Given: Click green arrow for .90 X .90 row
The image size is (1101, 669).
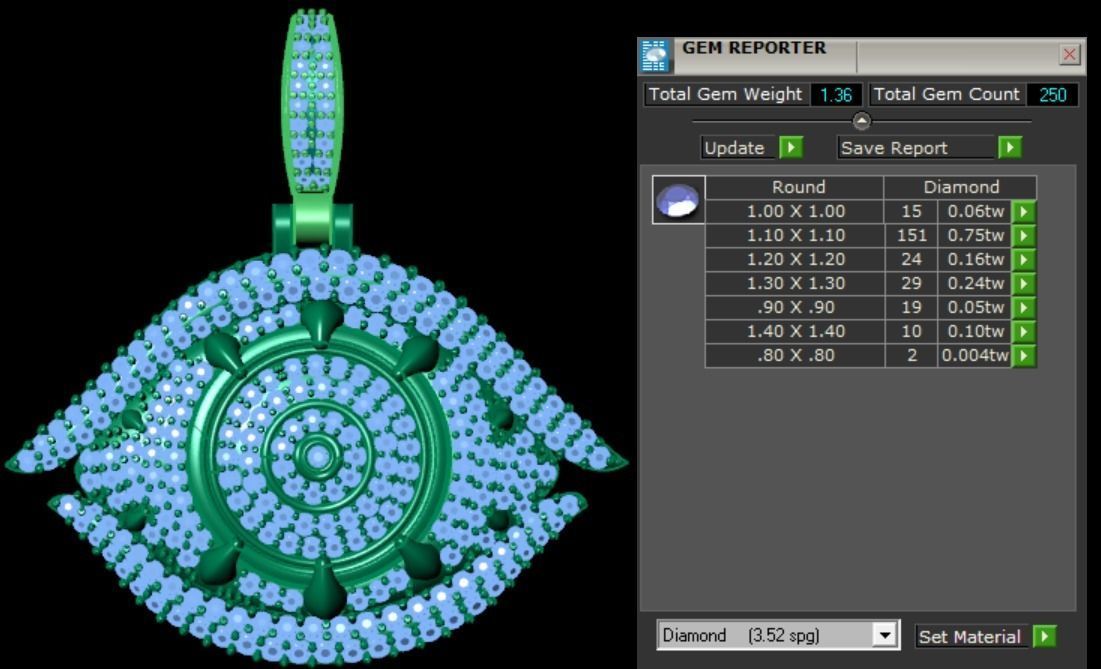Looking at the screenshot, I should click(x=1024, y=307).
